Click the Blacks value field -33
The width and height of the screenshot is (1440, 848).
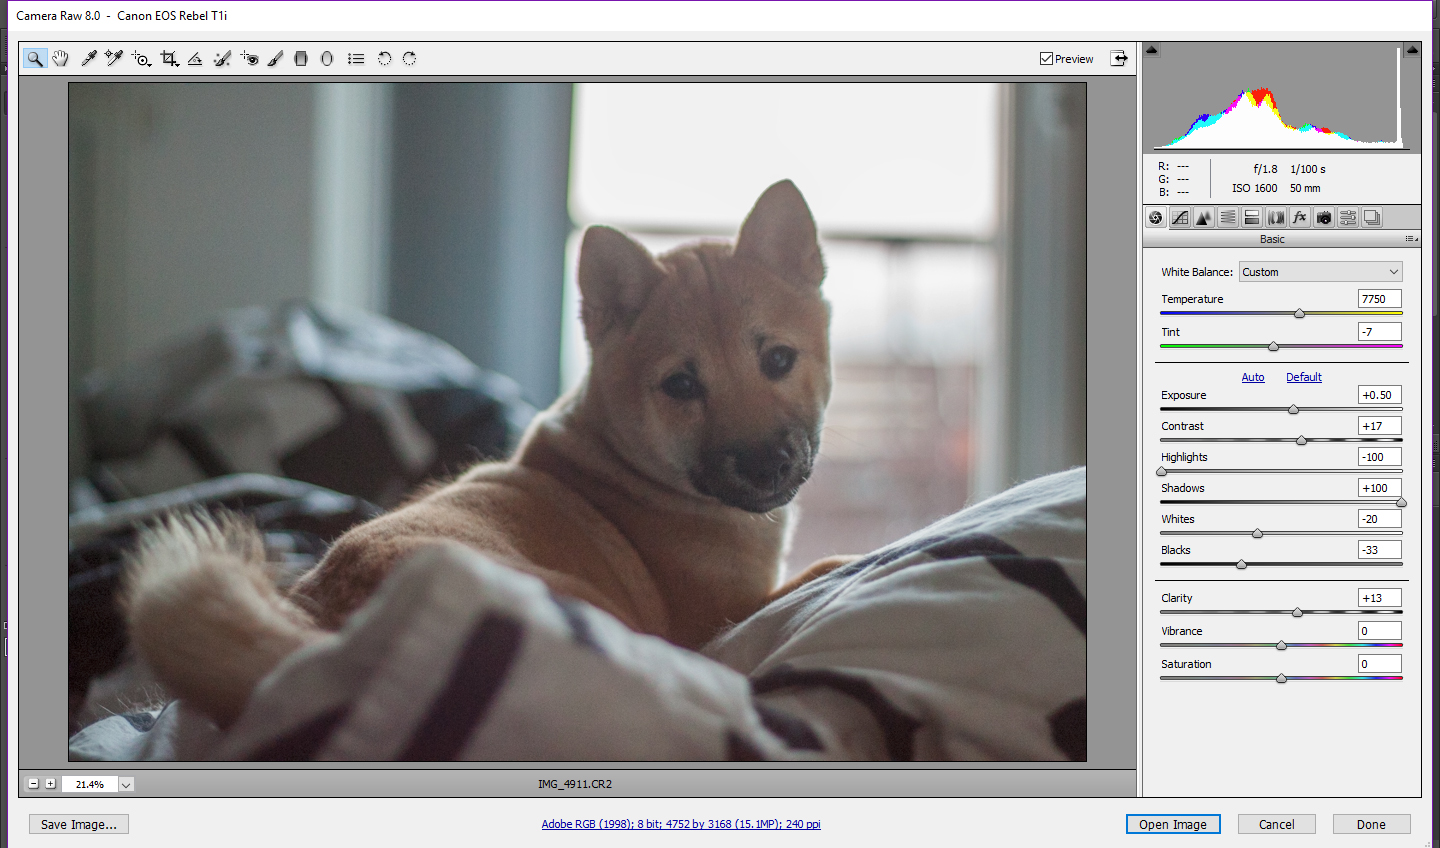[x=1380, y=550]
